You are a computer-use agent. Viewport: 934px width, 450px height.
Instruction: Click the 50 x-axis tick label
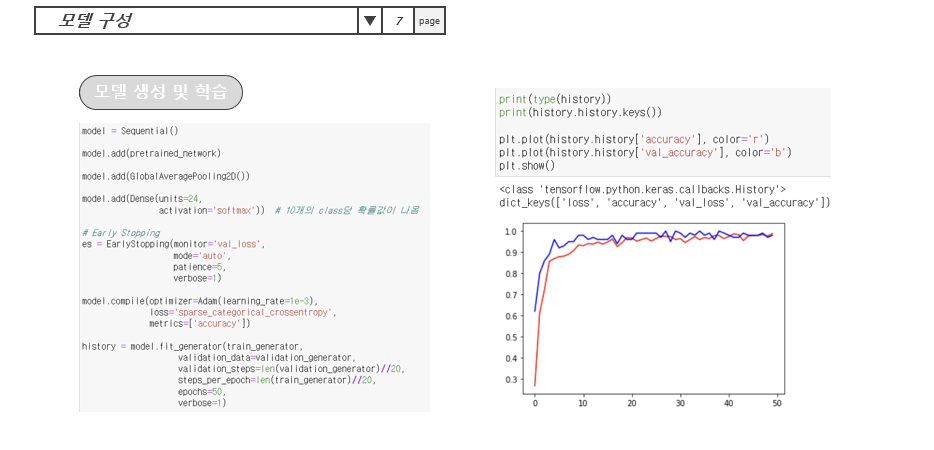point(777,403)
